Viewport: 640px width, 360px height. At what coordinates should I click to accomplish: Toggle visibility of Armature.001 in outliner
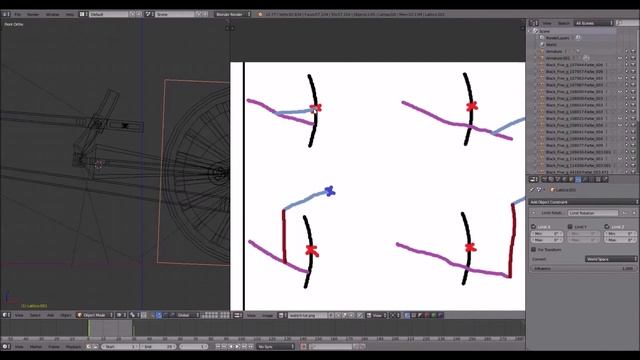pyautogui.click(x=620, y=58)
